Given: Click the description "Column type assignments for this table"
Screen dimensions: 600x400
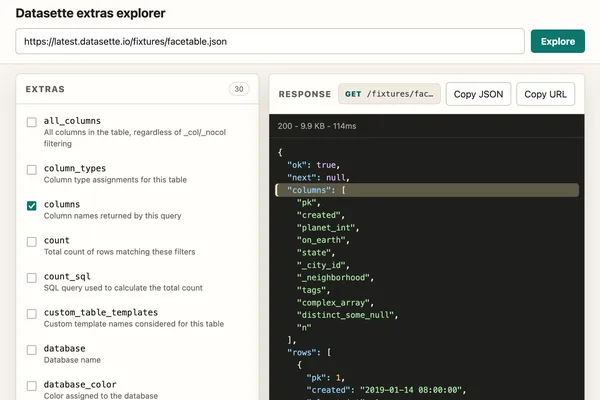Looking at the screenshot, I should click(x=115, y=180).
